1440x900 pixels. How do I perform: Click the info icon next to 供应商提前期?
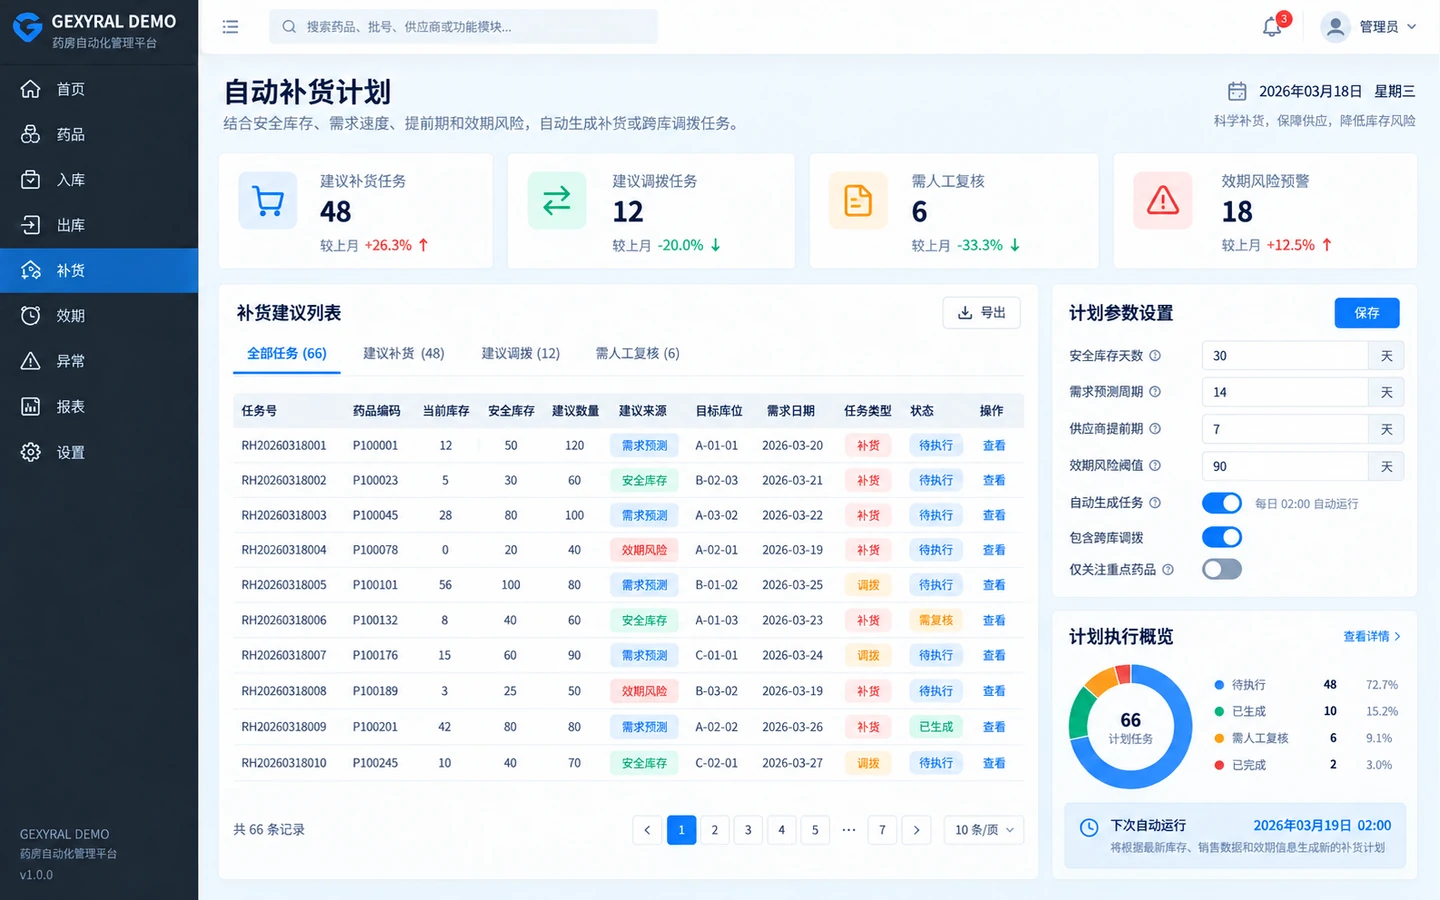[1155, 429]
